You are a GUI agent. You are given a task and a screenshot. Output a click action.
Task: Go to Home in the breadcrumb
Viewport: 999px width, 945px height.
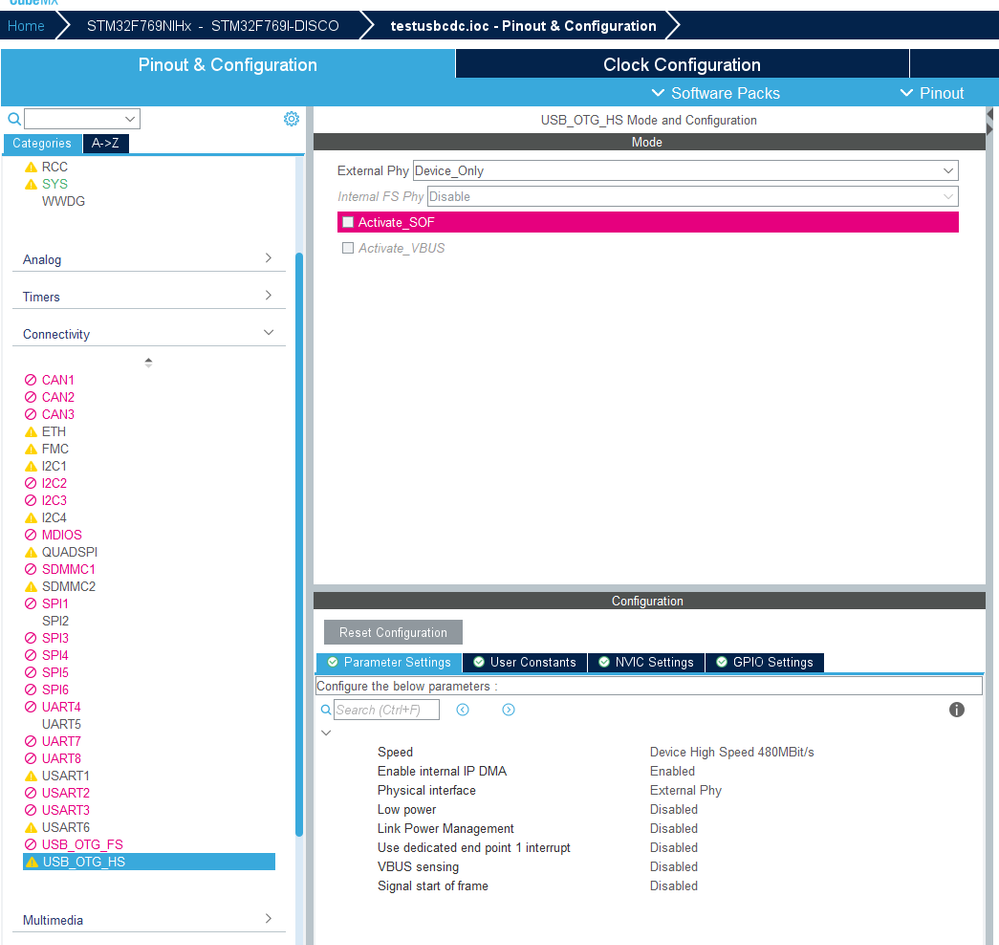pyautogui.click(x=26, y=26)
